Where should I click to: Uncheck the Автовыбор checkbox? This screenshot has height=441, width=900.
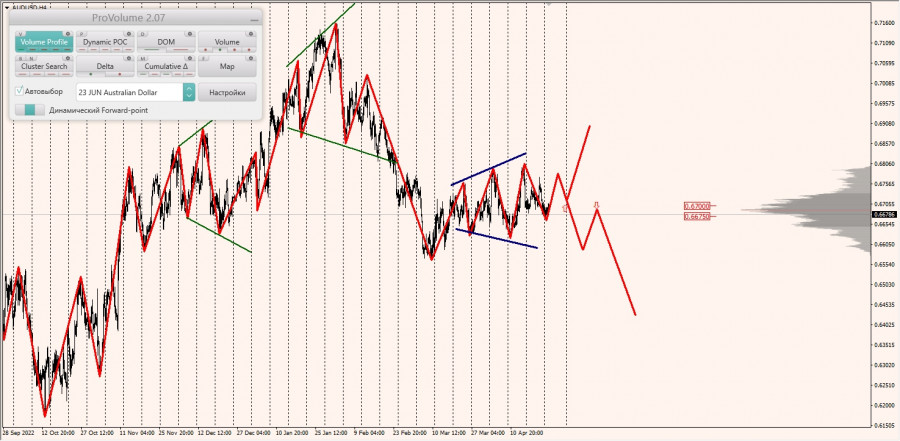coord(19,91)
